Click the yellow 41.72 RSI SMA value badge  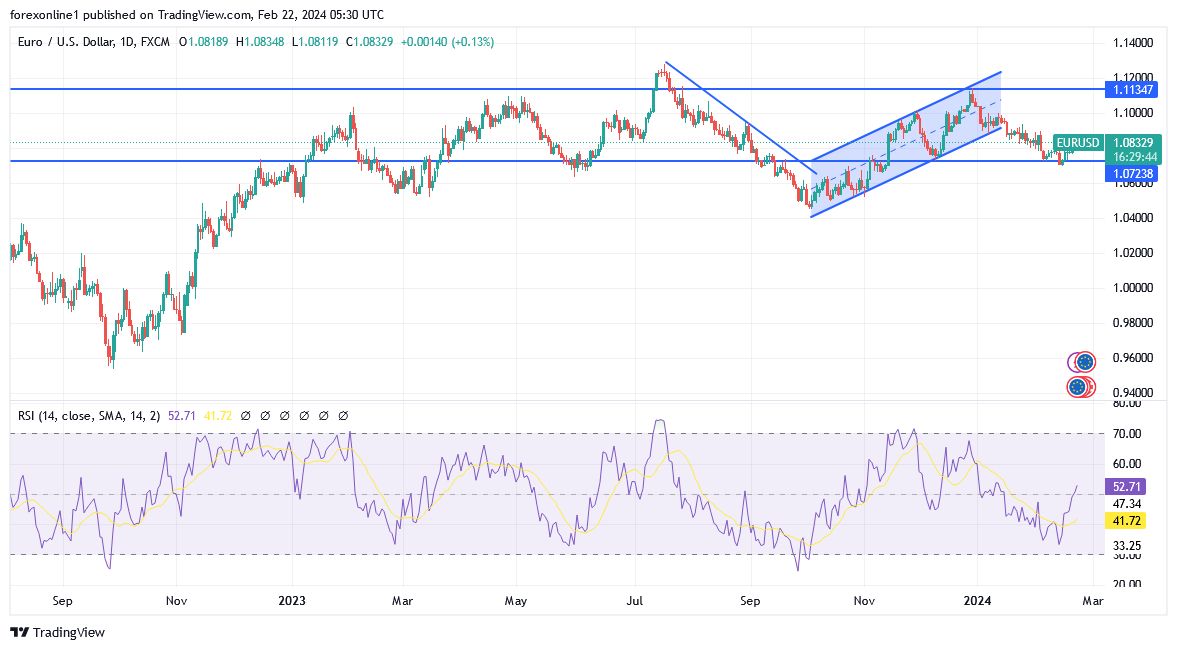point(1124,520)
